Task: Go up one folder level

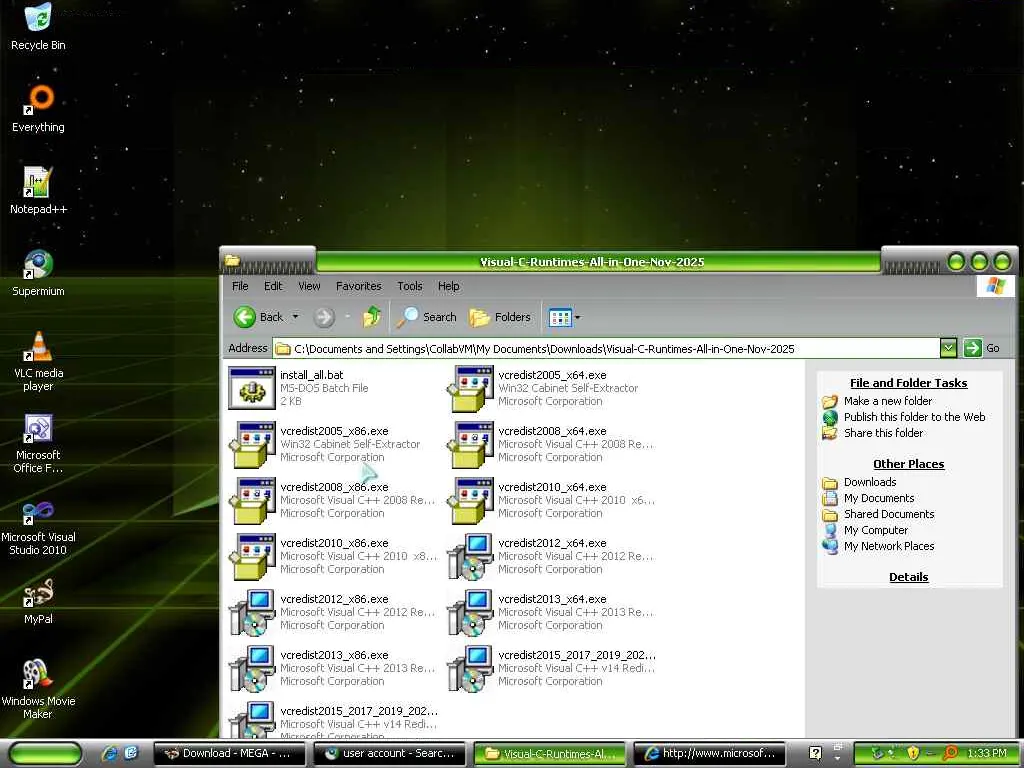Action: click(372, 317)
